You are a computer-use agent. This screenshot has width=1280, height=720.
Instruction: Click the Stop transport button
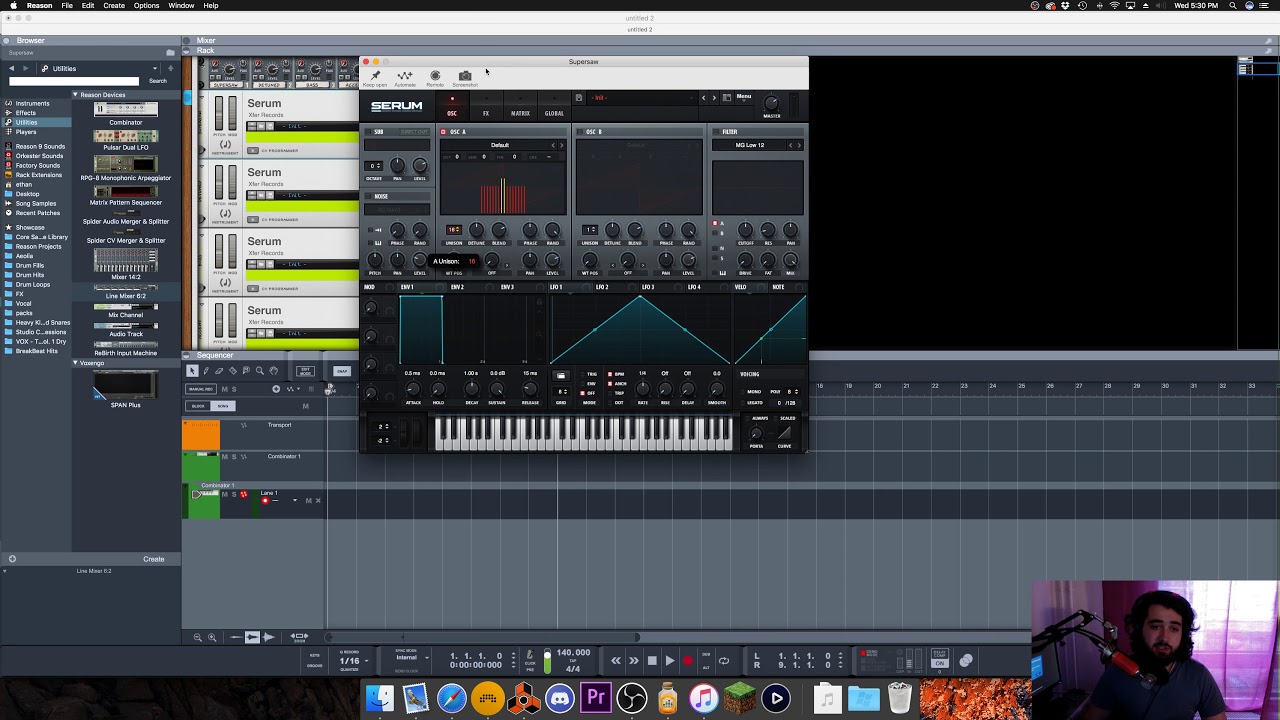pyautogui.click(x=652, y=661)
